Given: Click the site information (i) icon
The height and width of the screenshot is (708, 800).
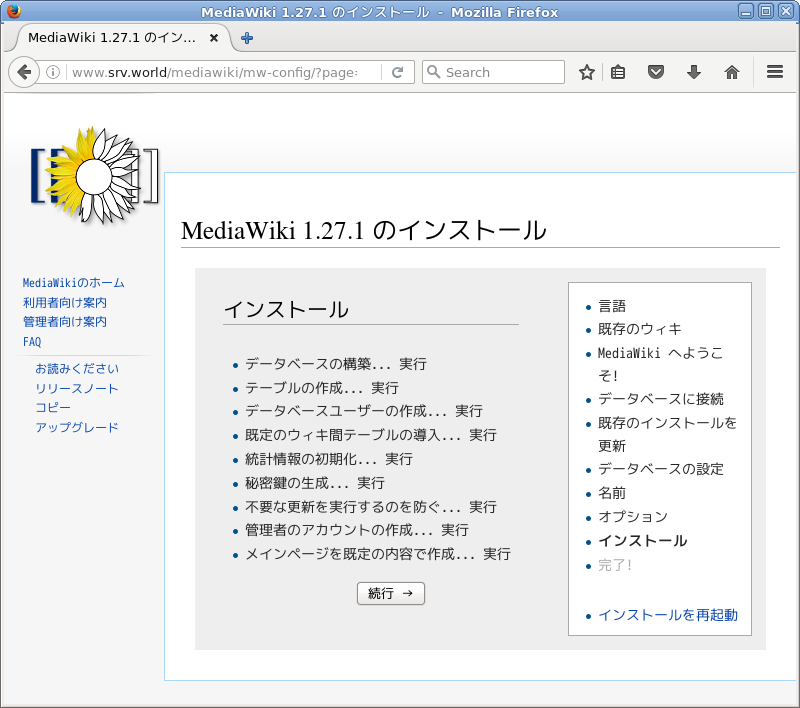Looking at the screenshot, I should (53, 72).
